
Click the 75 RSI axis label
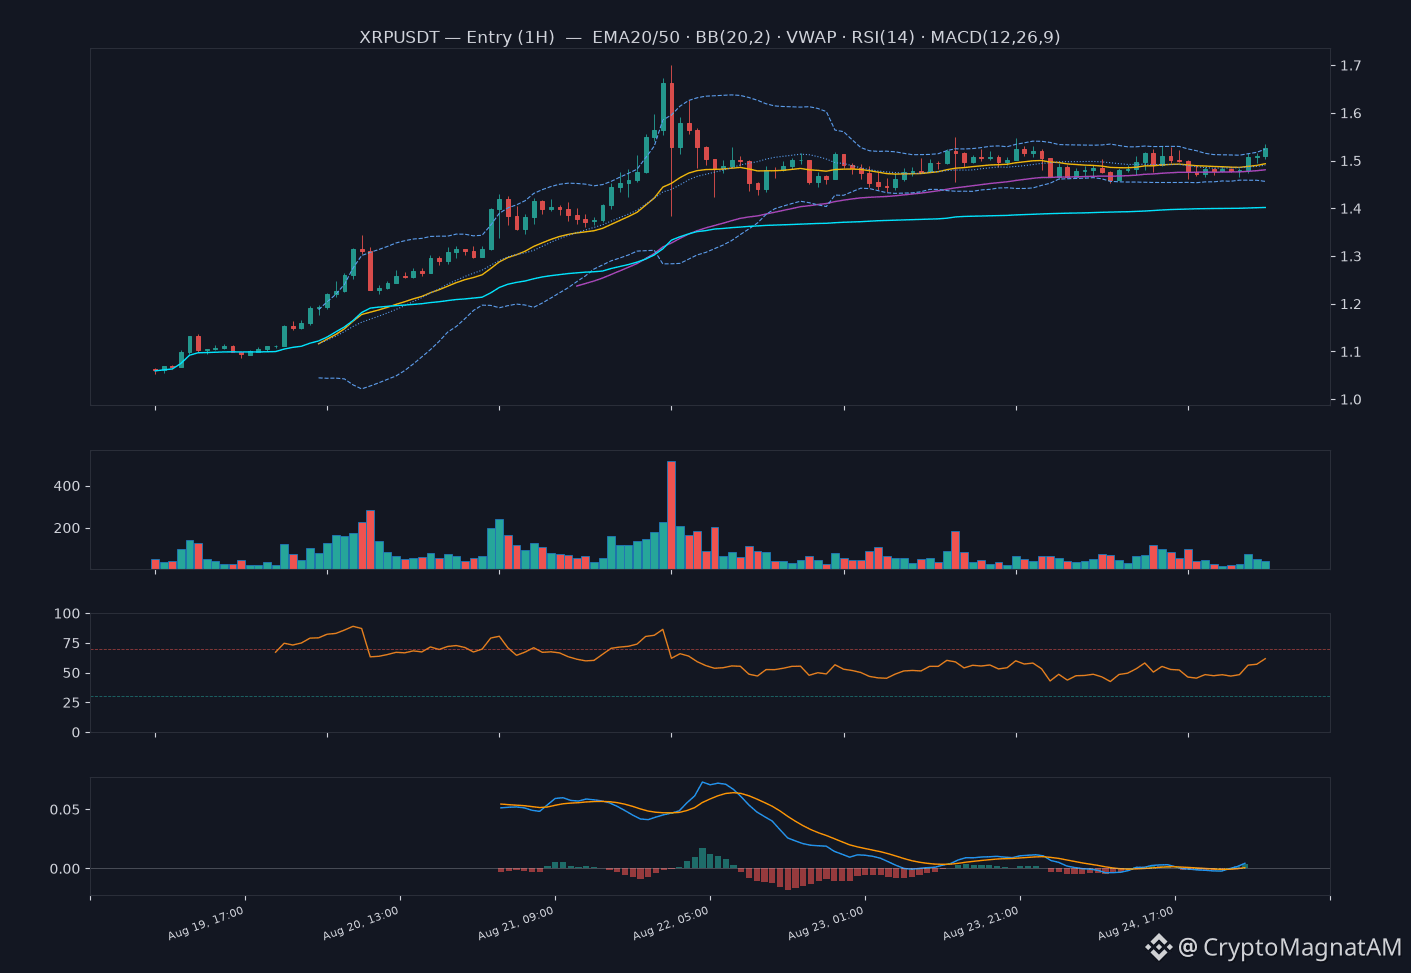point(71,644)
